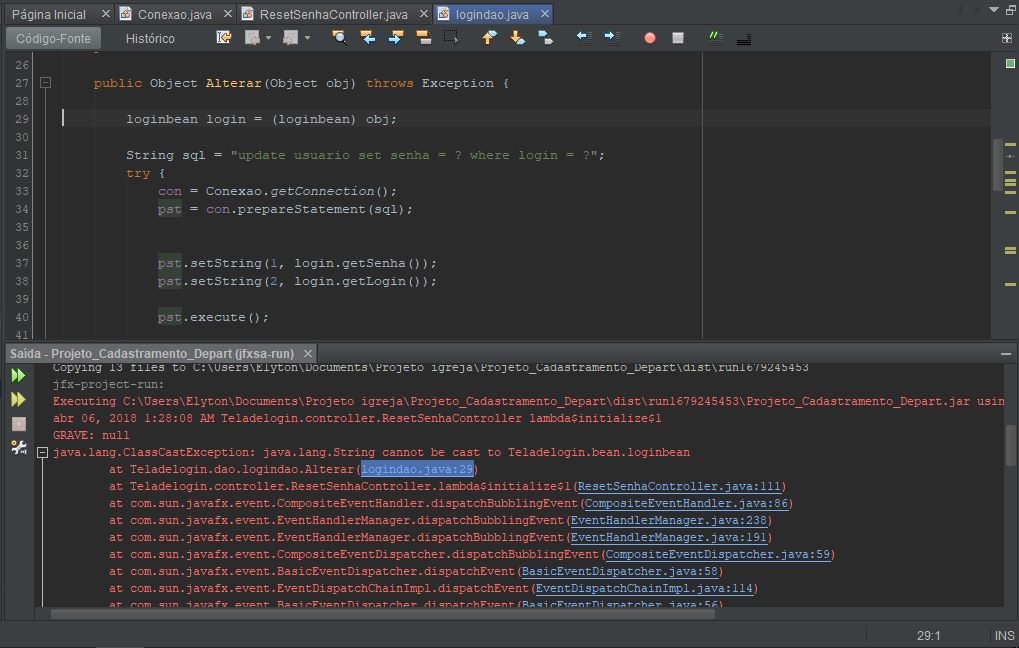Switch to ResetSenhaController.java tab
Image resolution: width=1019 pixels, height=648 pixels.
coord(333,14)
